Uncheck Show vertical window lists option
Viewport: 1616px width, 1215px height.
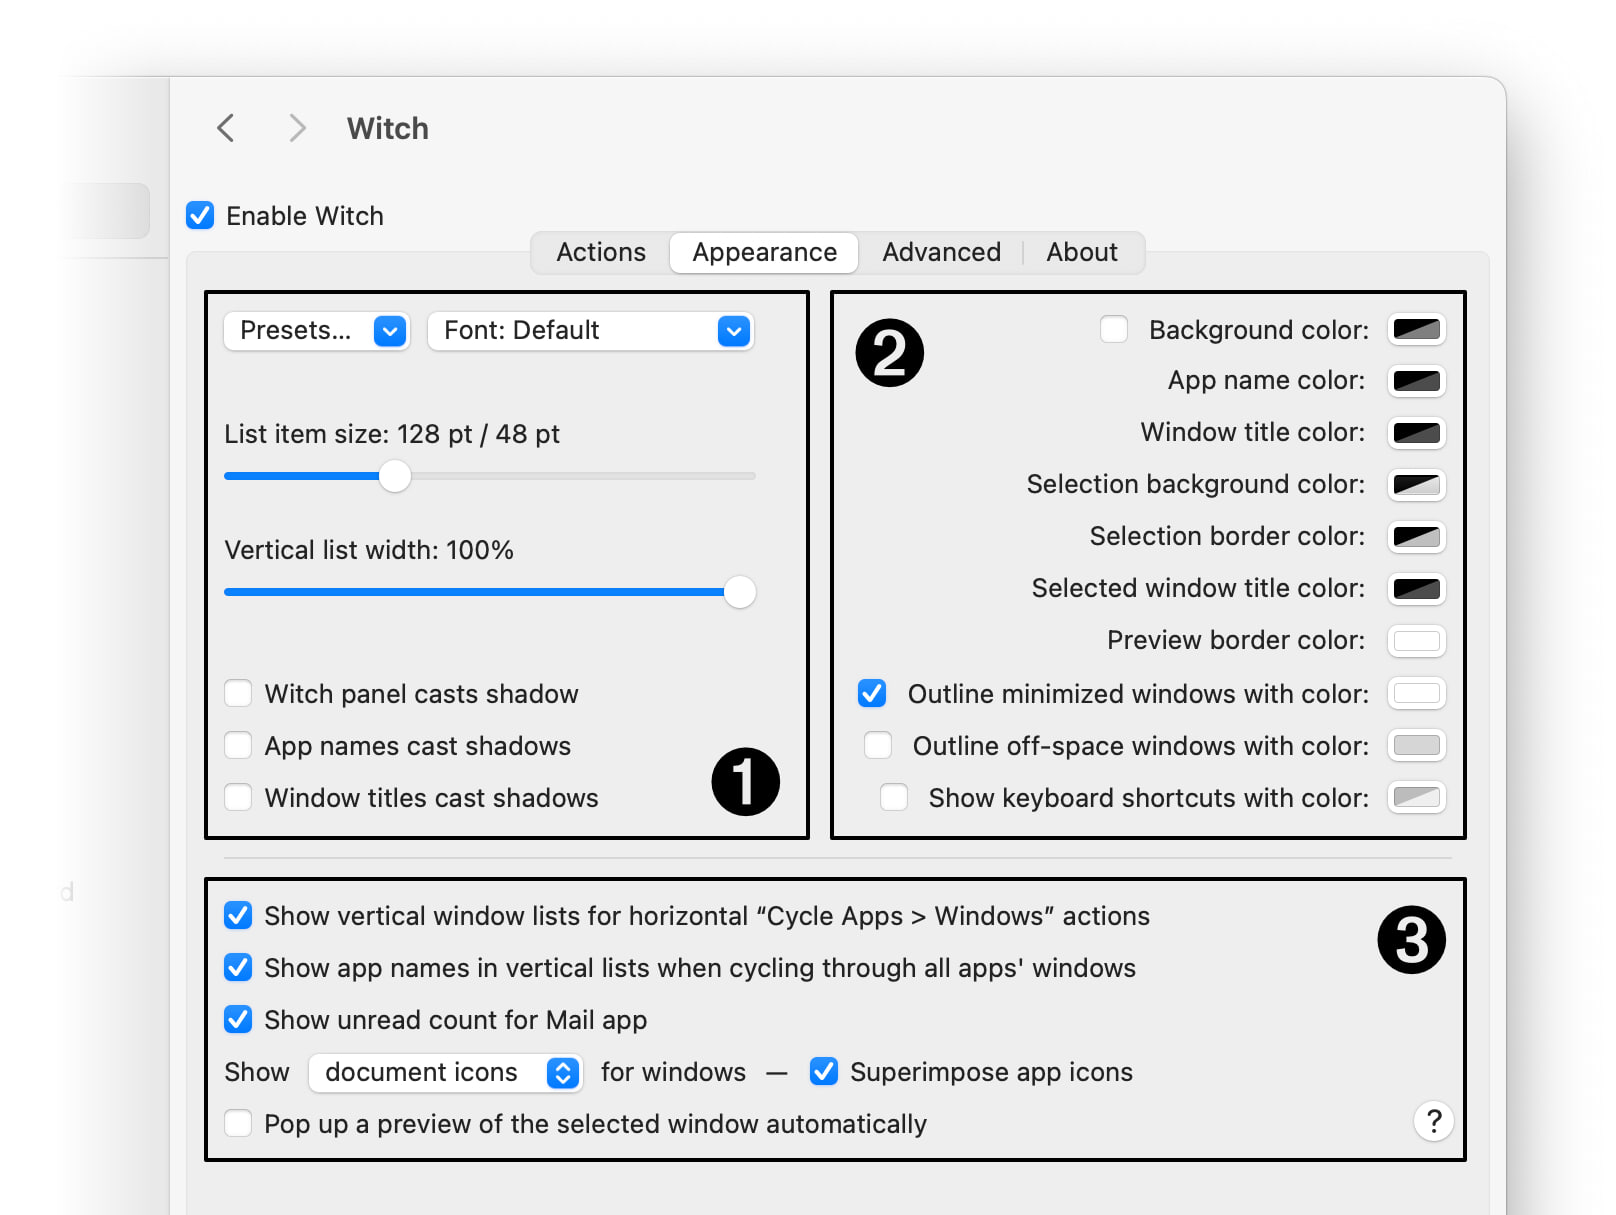[238, 915]
